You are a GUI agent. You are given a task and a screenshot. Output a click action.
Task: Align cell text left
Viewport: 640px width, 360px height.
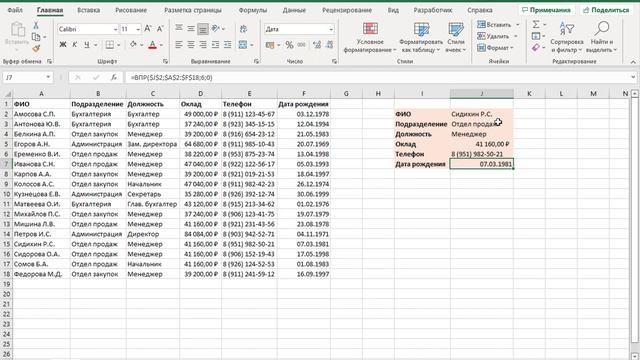(179, 44)
